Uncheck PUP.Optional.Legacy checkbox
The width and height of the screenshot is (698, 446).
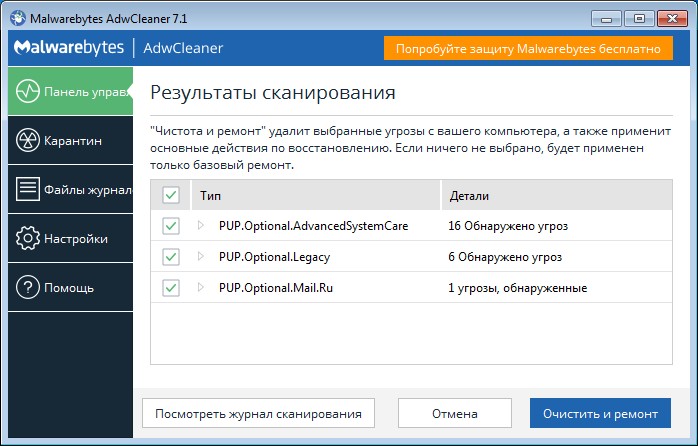coord(171,257)
